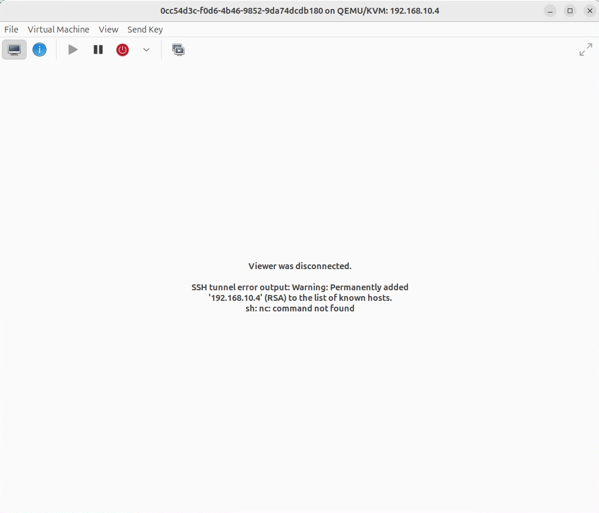The width and height of the screenshot is (599, 513).
Task: Minimize the virt-manager window
Action: pos(550,11)
